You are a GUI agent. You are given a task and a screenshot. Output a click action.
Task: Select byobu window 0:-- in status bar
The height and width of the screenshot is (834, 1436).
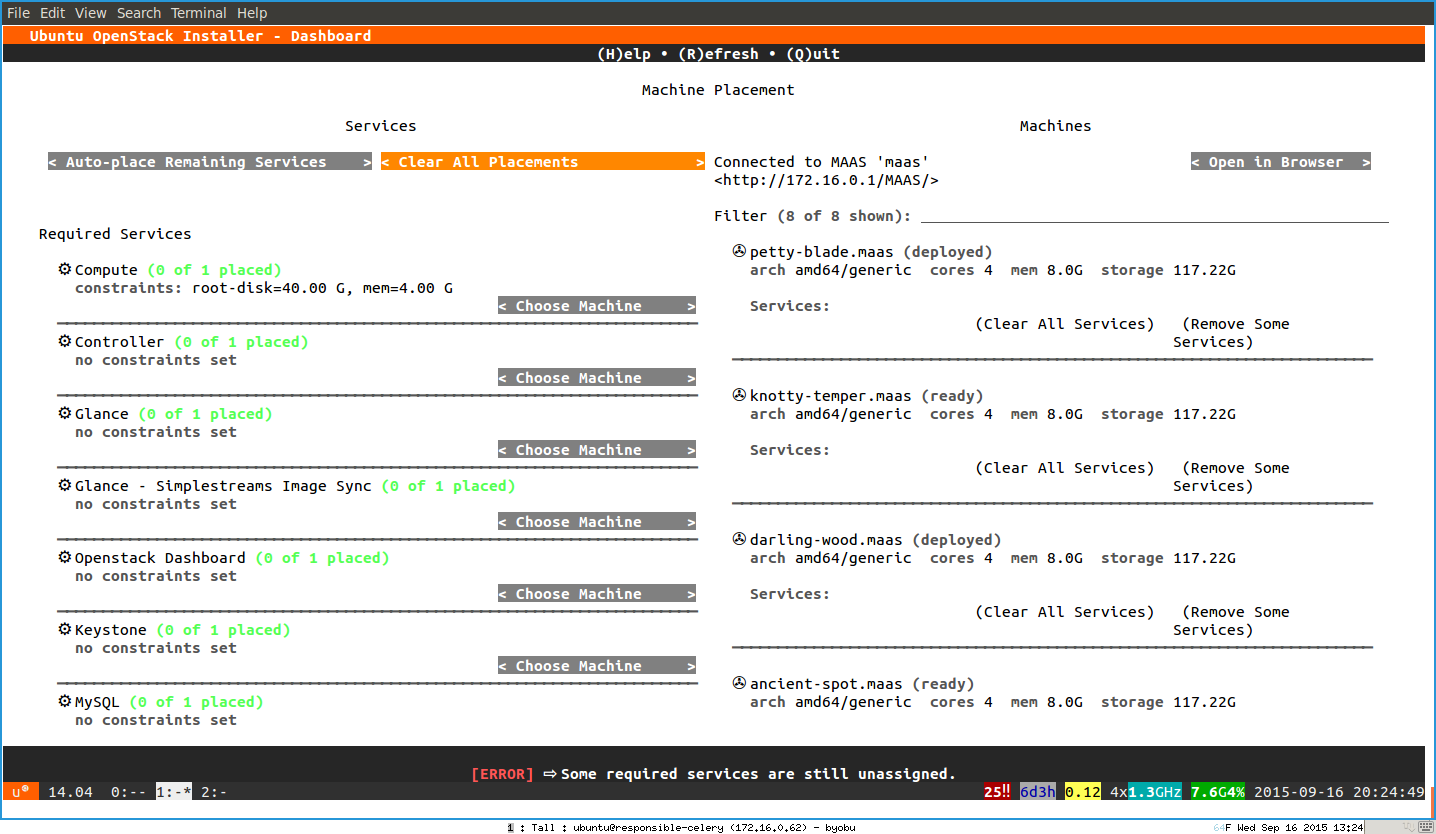pyautogui.click(x=128, y=792)
